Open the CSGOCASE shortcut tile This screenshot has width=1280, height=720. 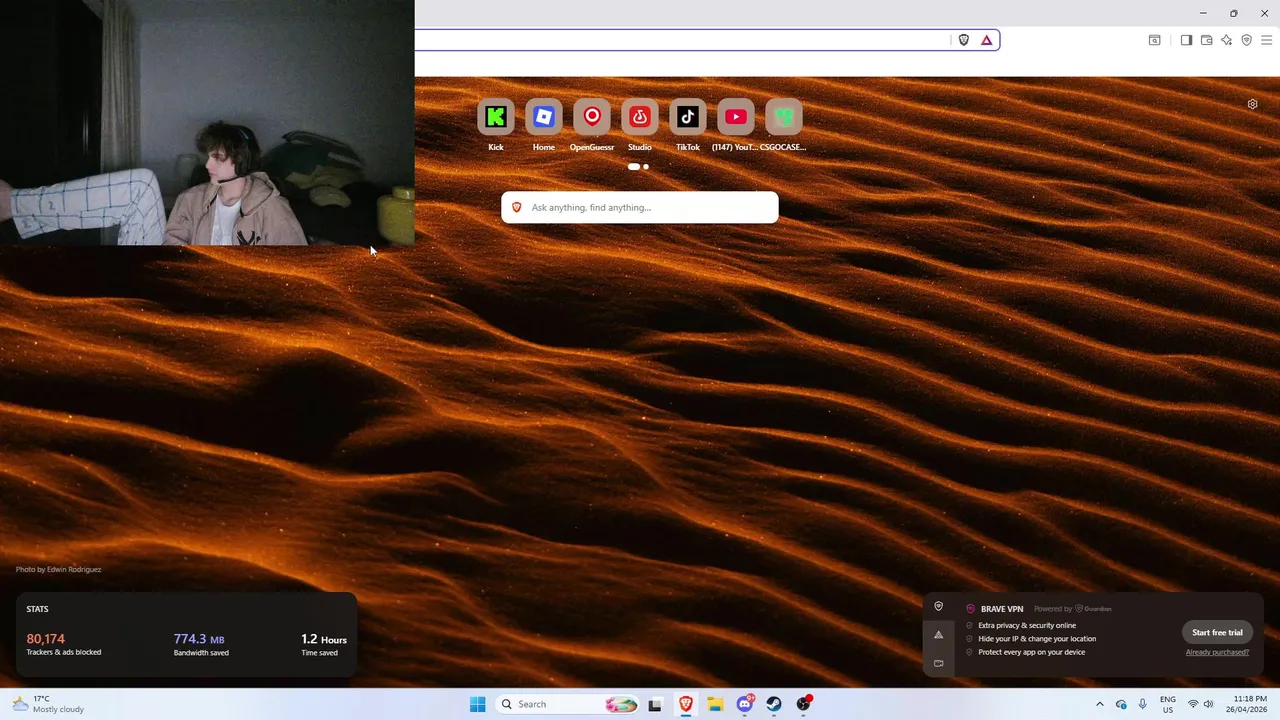coord(784,117)
